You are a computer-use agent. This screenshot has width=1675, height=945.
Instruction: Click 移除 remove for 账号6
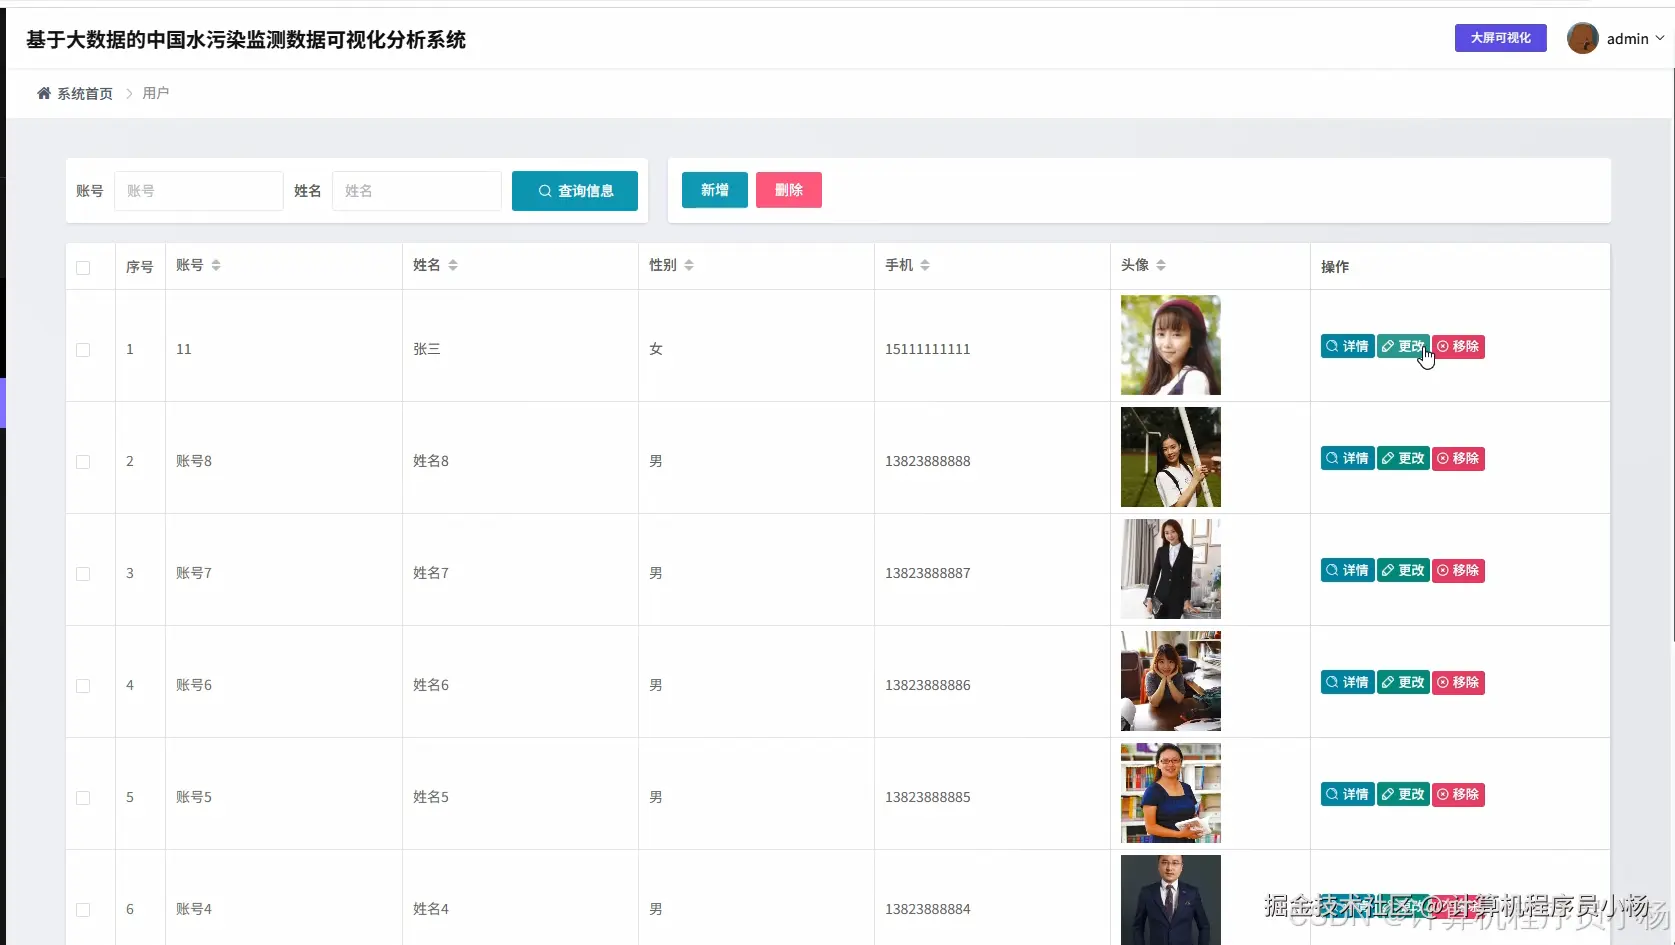1458,682
